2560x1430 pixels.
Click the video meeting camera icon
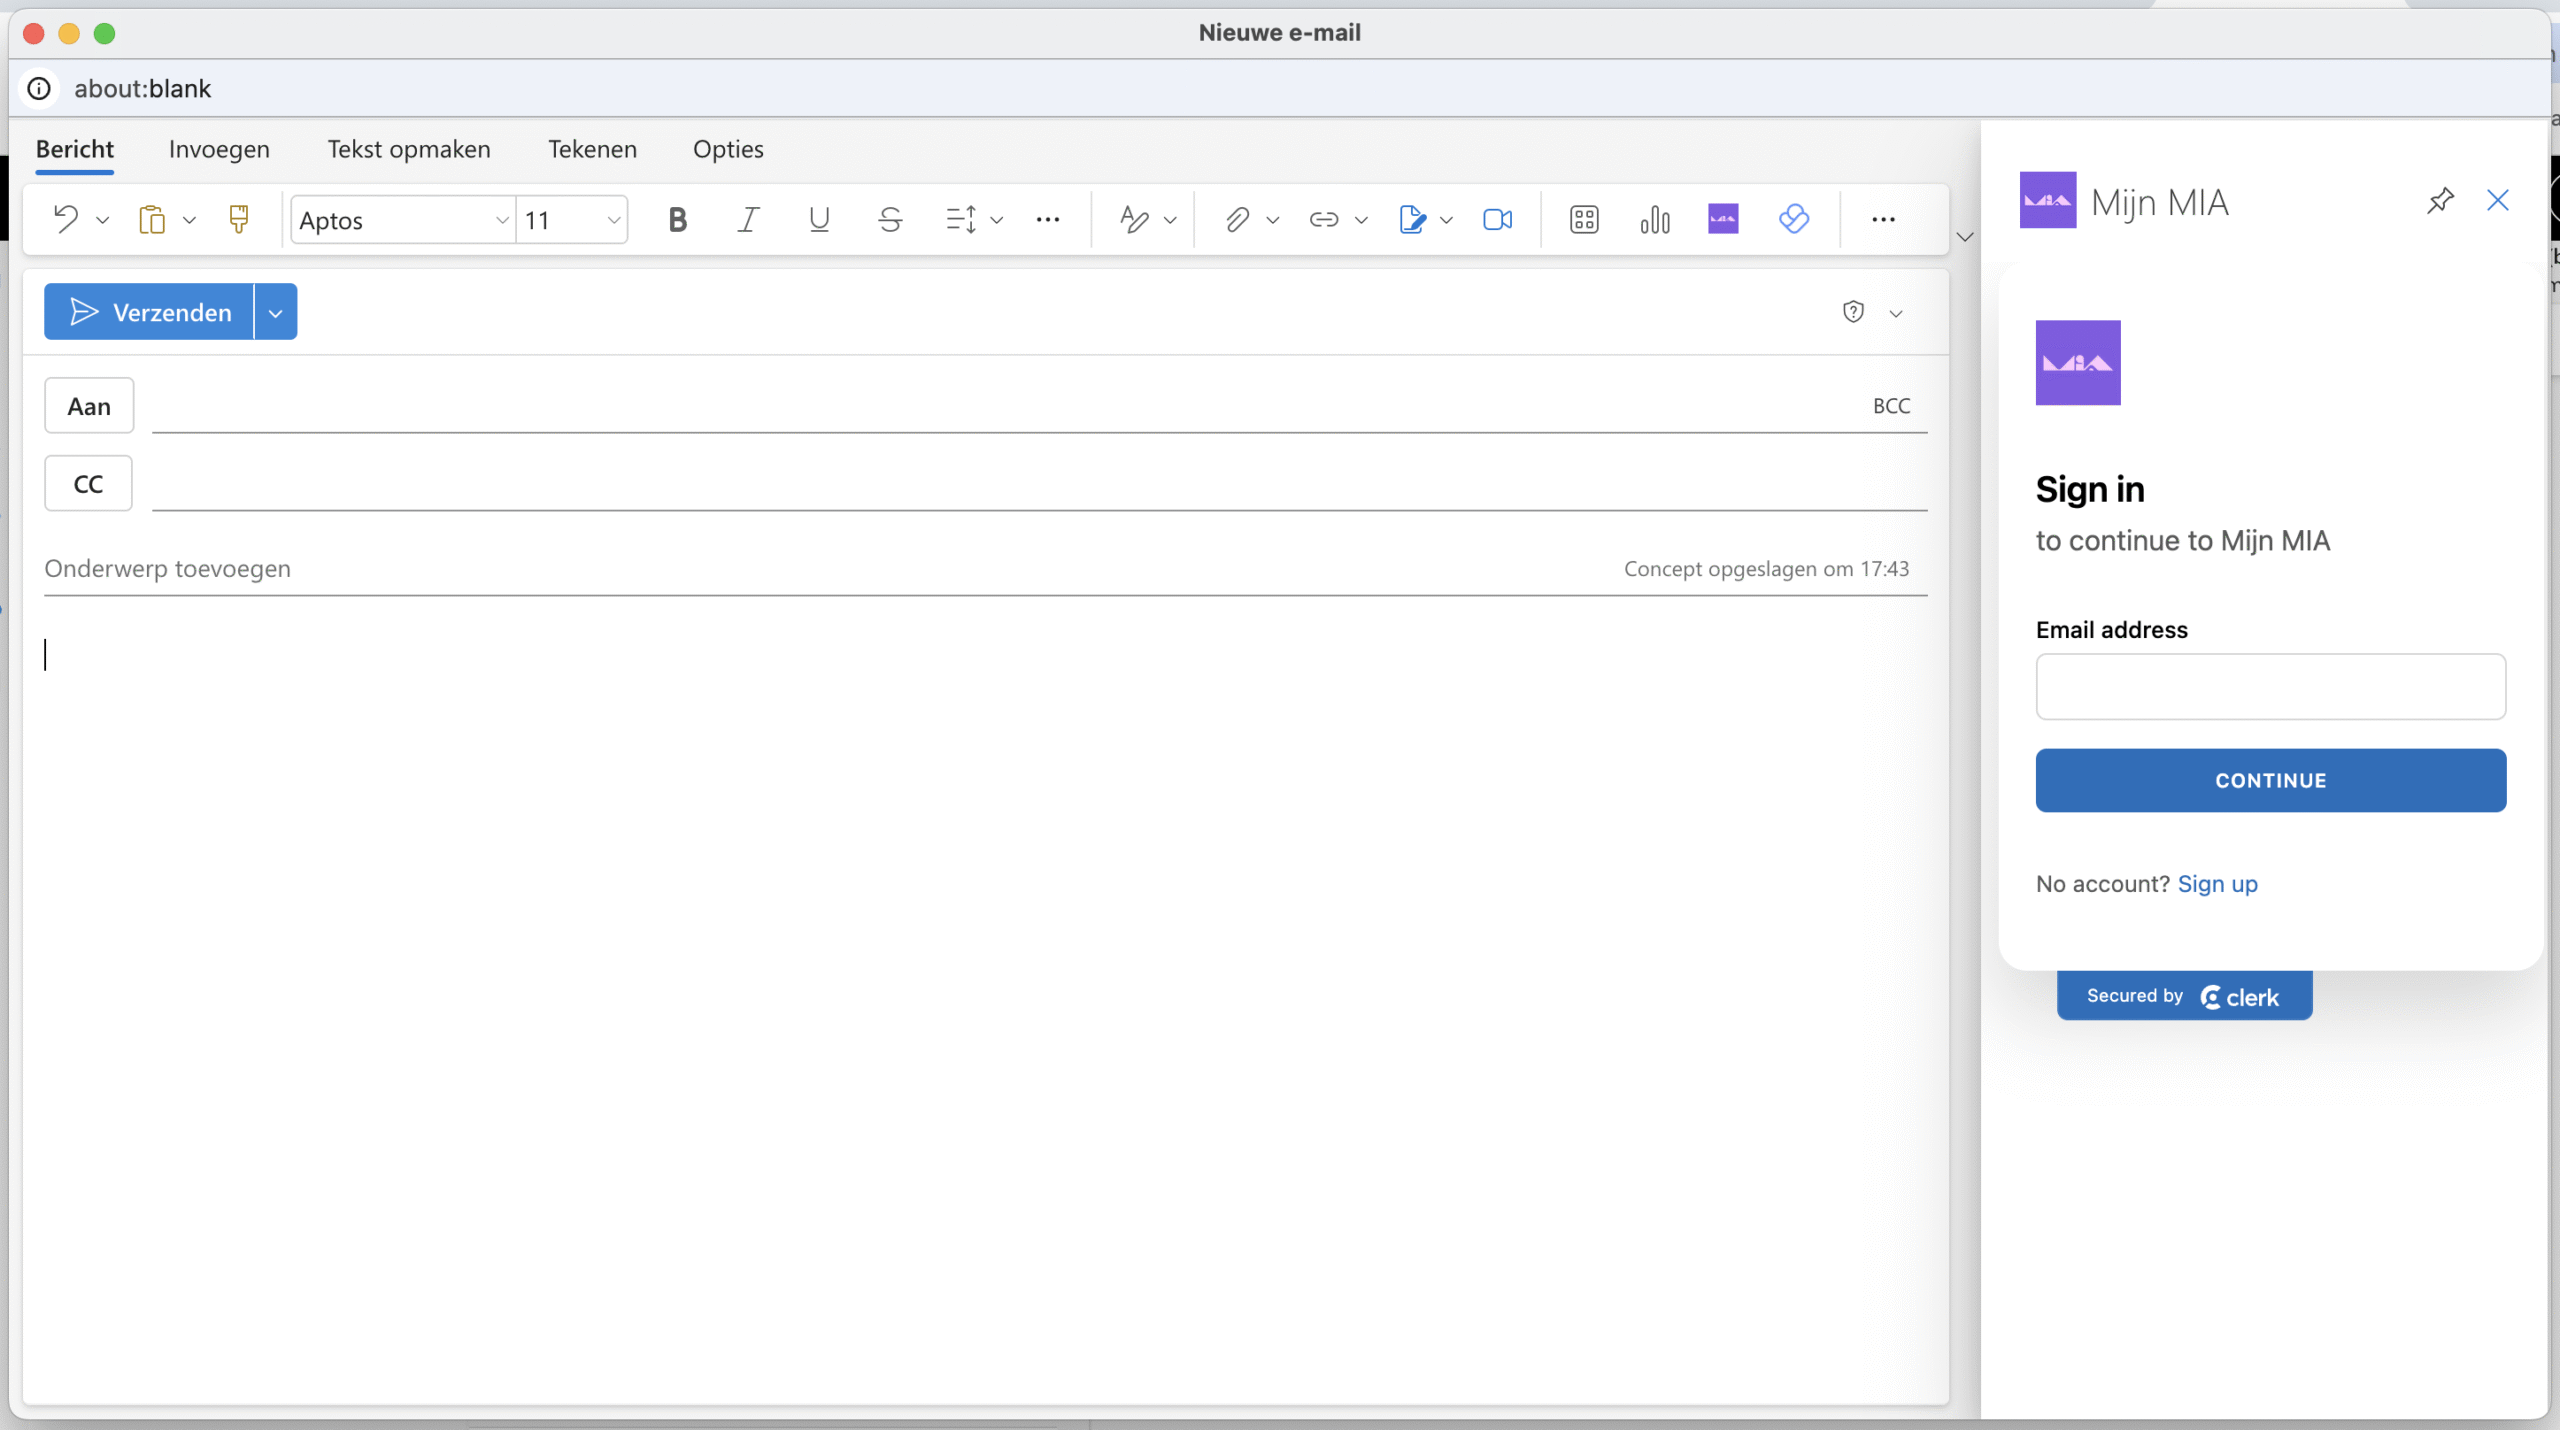pyautogui.click(x=1497, y=219)
